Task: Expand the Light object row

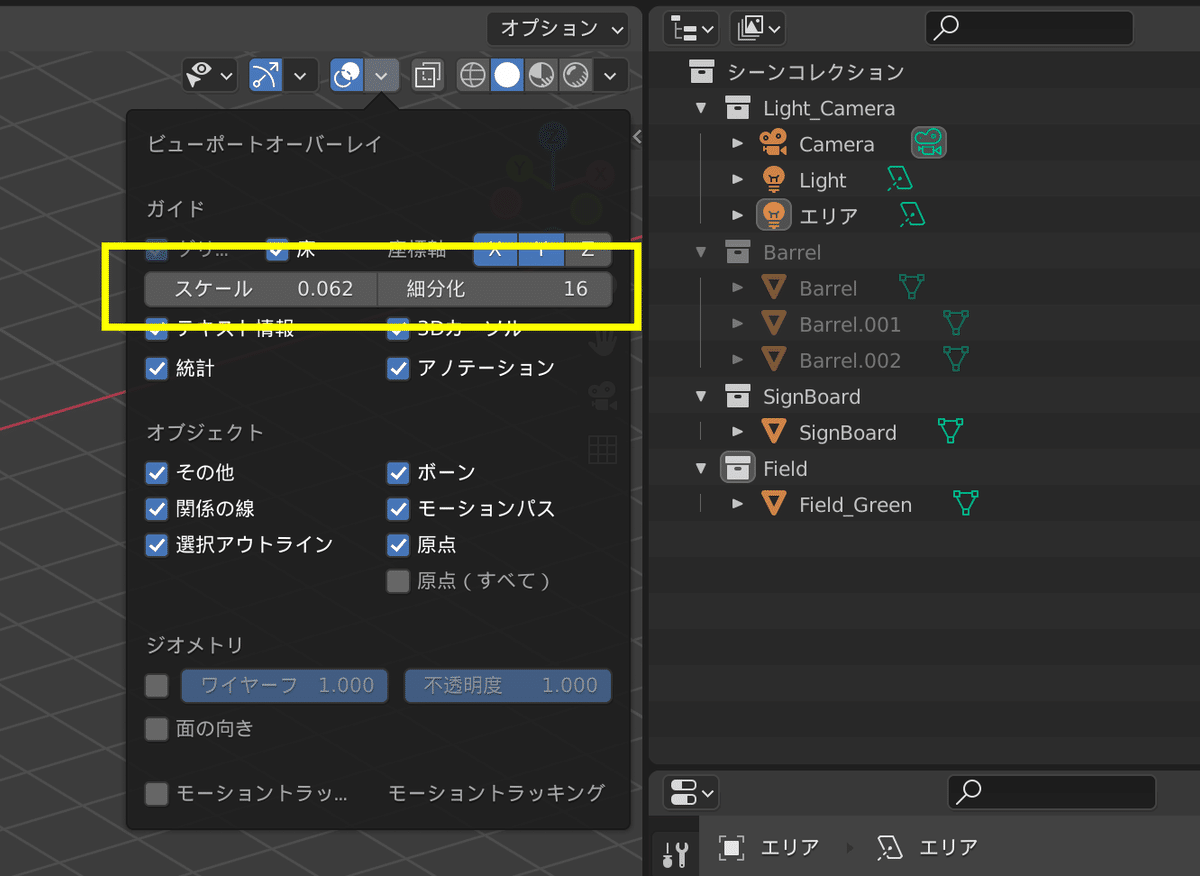Action: tap(738, 180)
